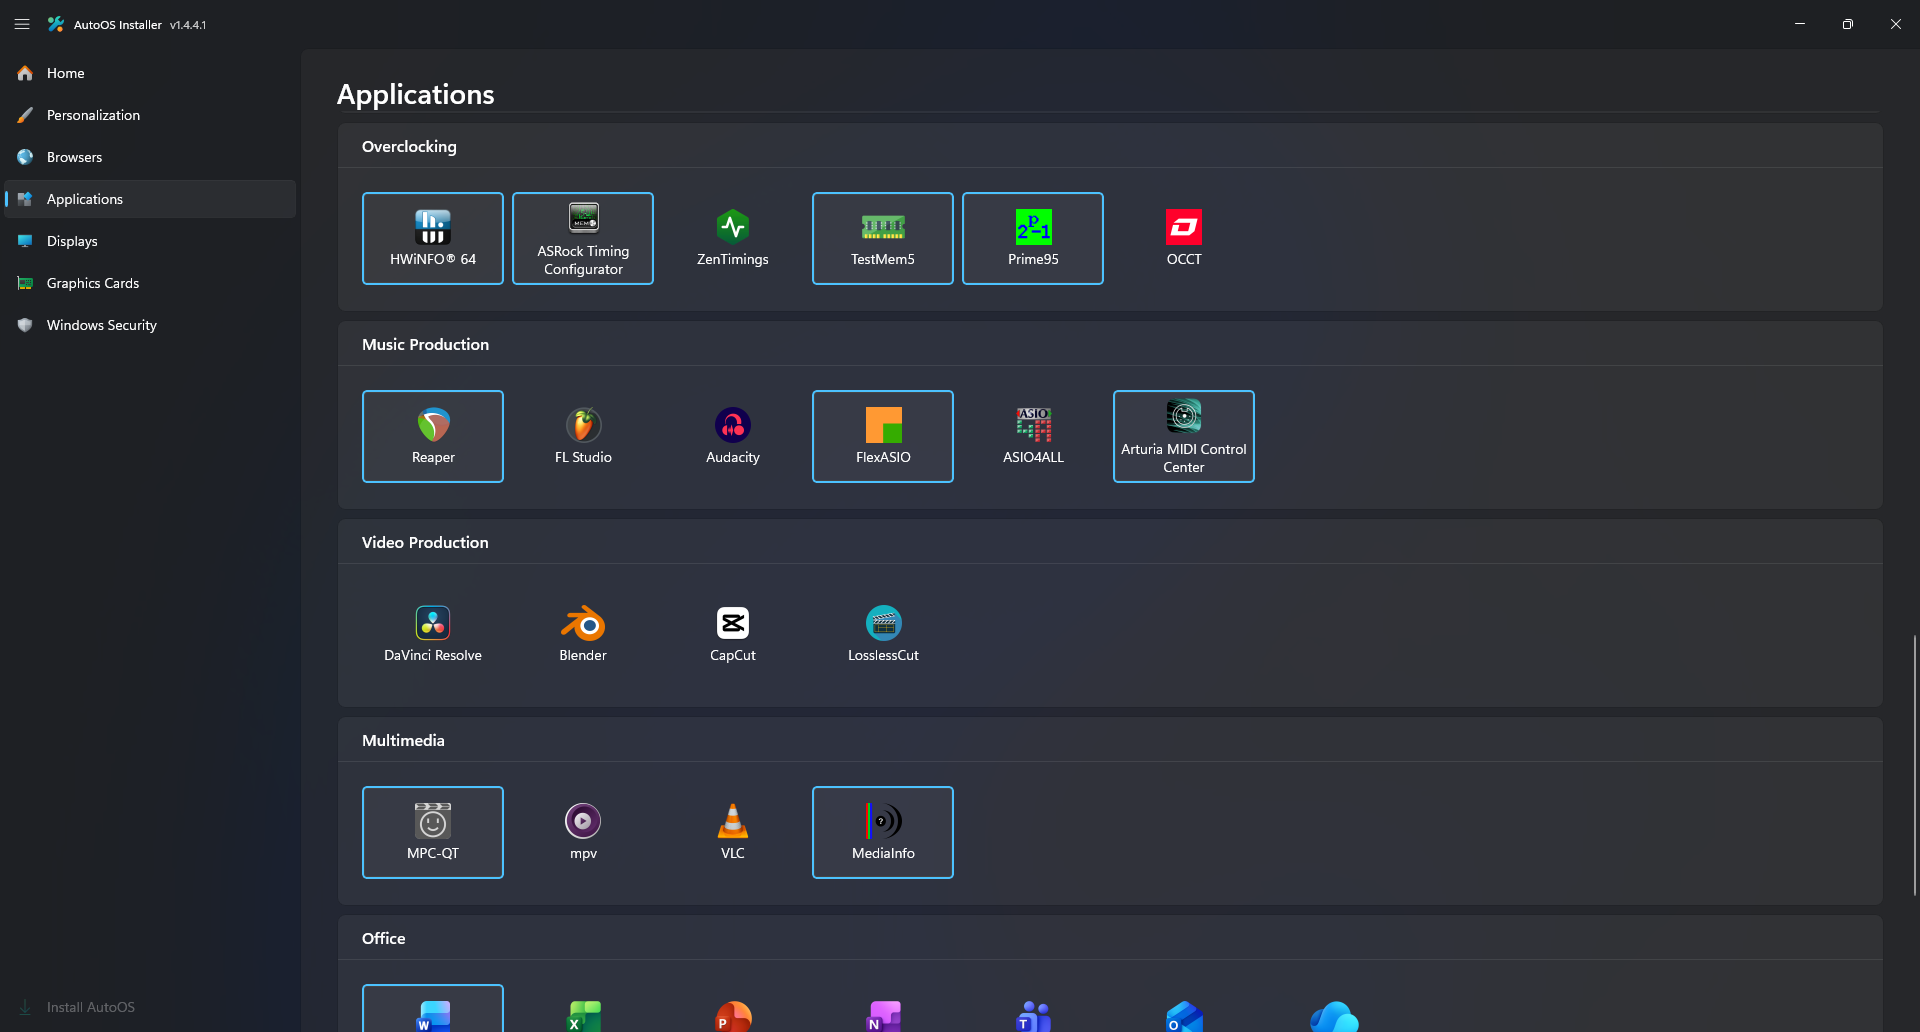
Task: Select the ZenTimings application
Action: [733, 238]
